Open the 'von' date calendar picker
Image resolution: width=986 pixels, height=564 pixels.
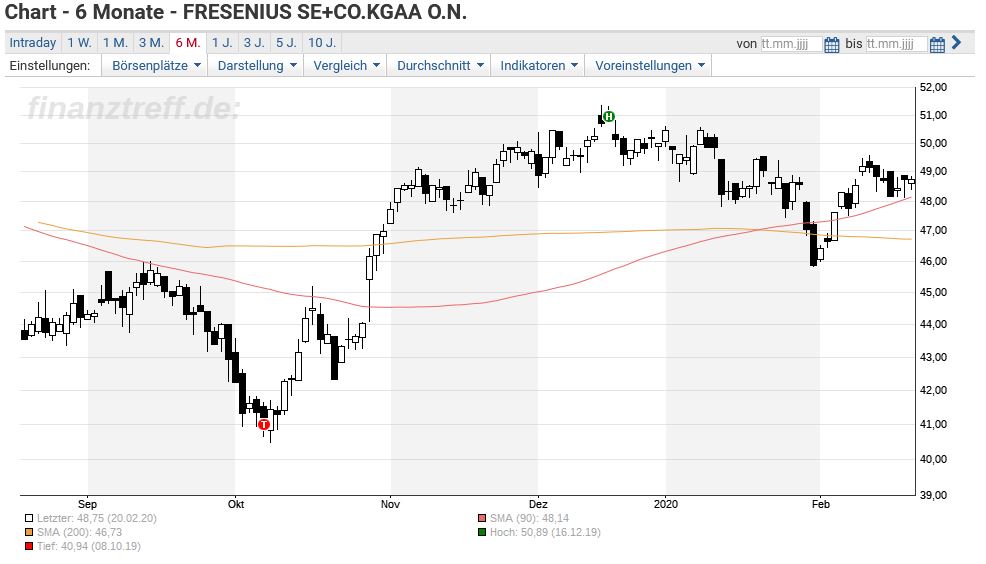coord(831,44)
